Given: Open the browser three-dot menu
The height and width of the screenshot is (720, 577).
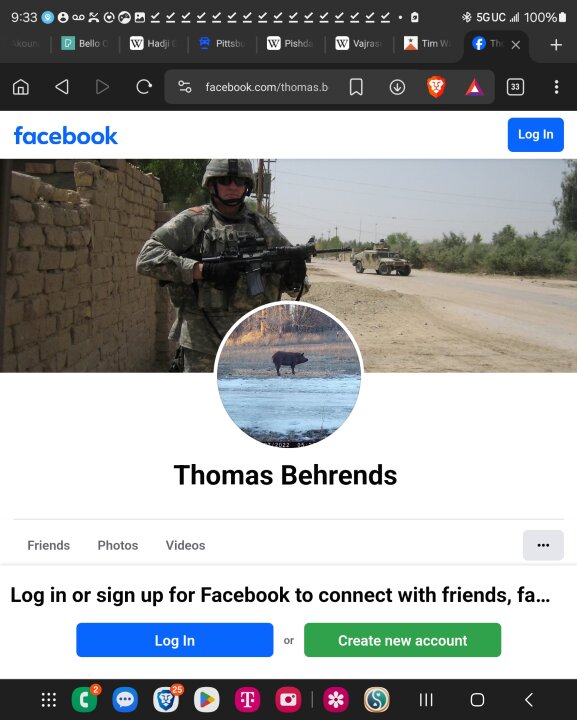Looking at the screenshot, I should tap(556, 87).
